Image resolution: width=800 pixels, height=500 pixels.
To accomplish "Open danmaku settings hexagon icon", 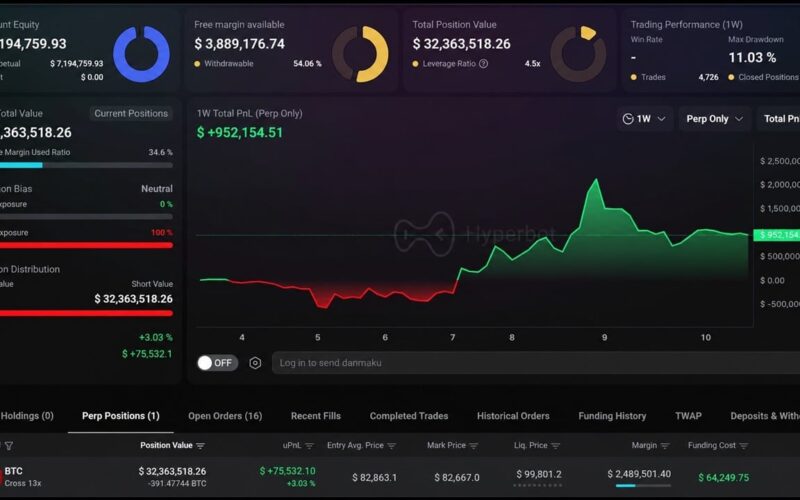I will click(255, 363).
